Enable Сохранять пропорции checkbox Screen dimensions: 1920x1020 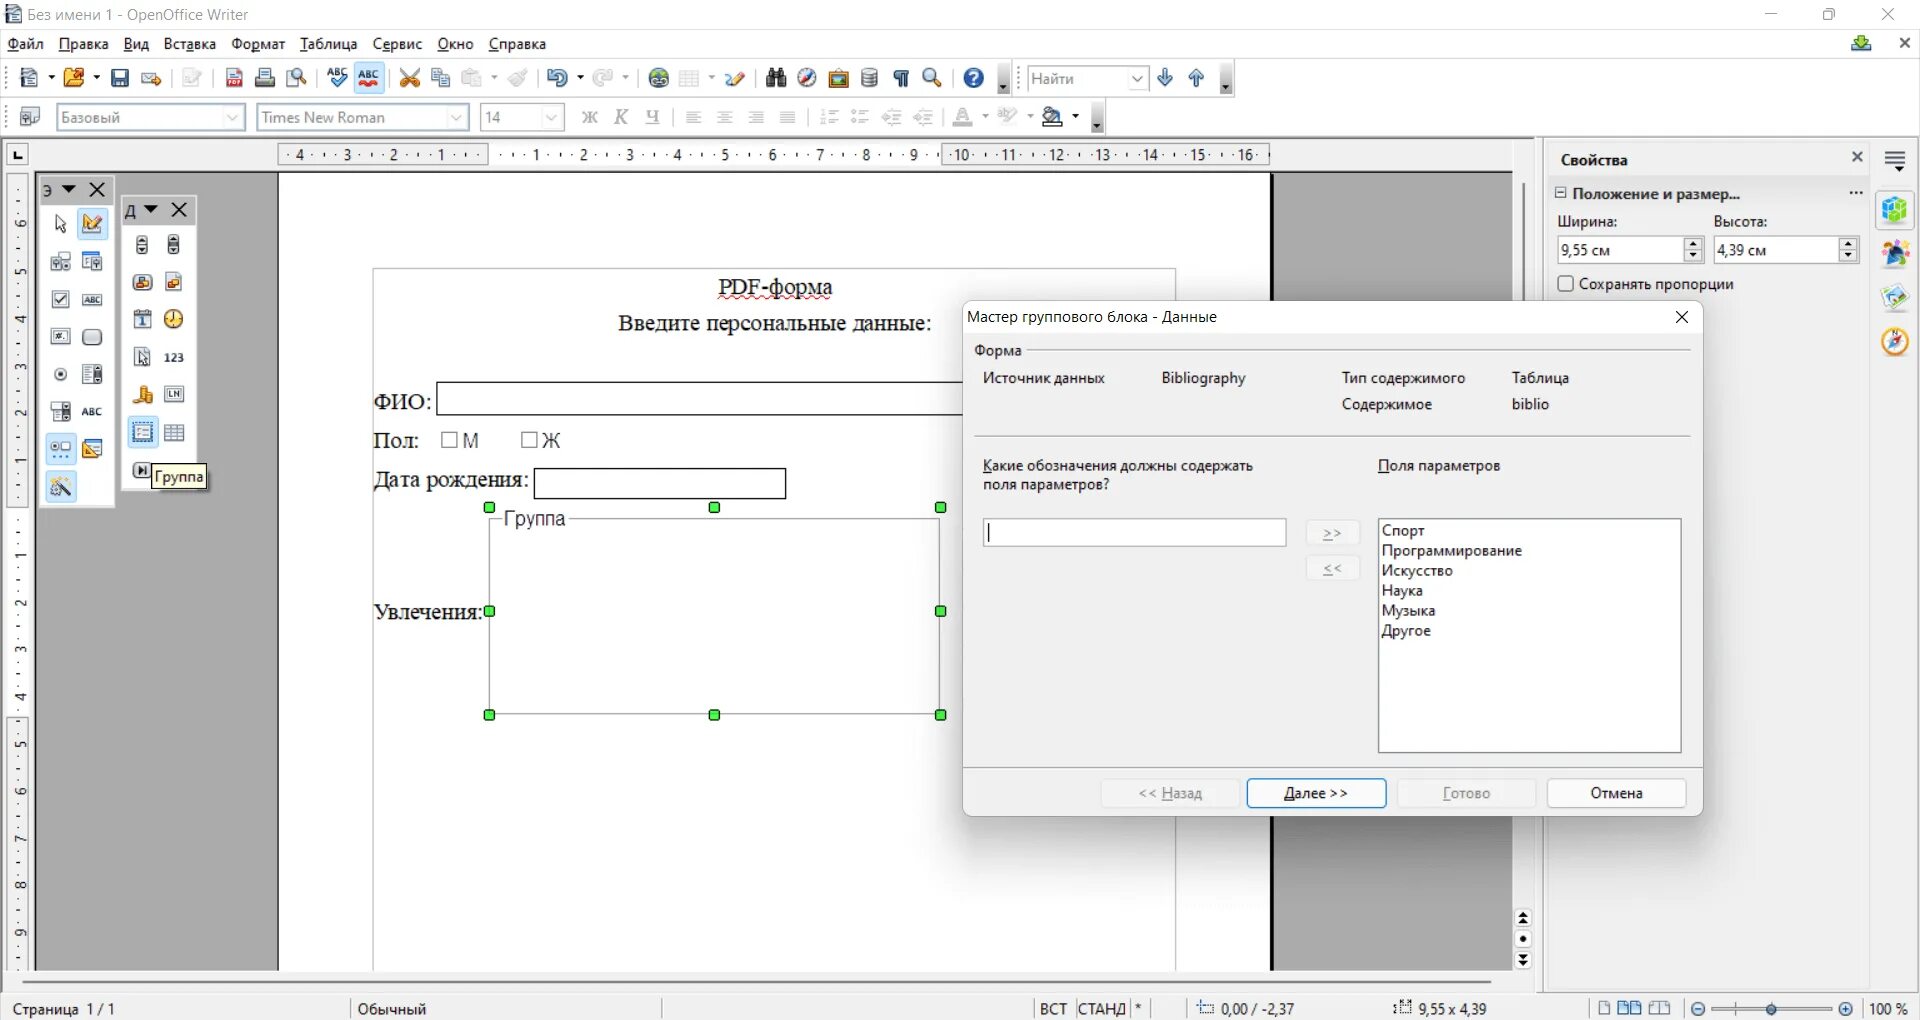[x=1566, y=284]
